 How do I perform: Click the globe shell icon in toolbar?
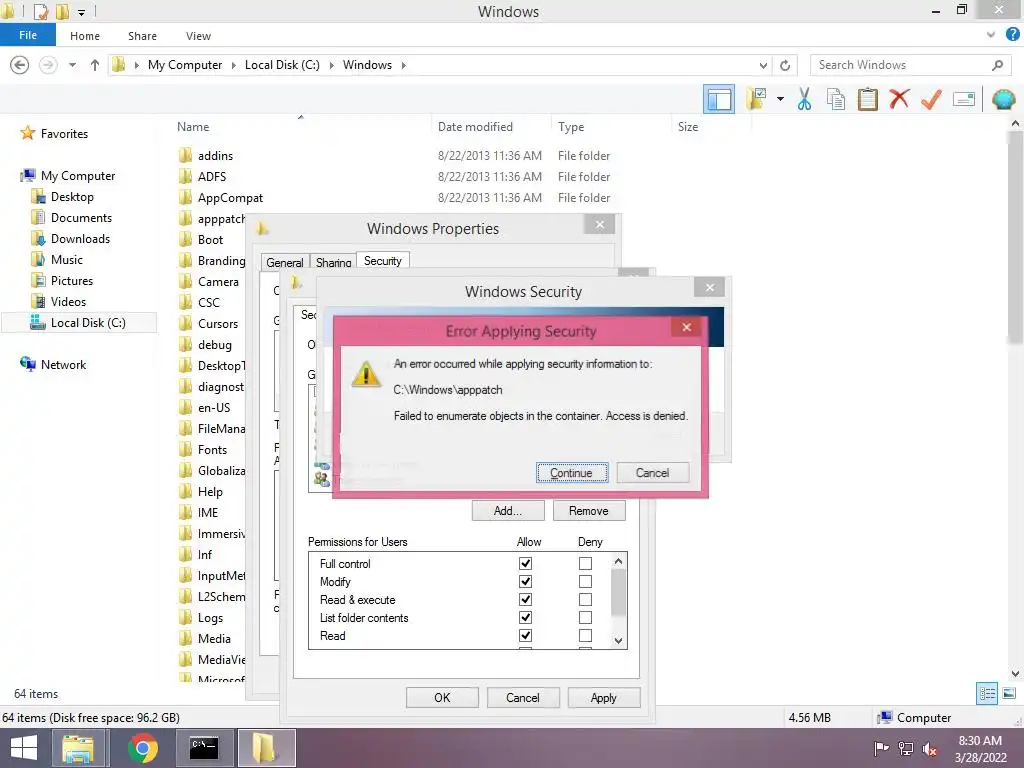click(x=1003, y=99)
